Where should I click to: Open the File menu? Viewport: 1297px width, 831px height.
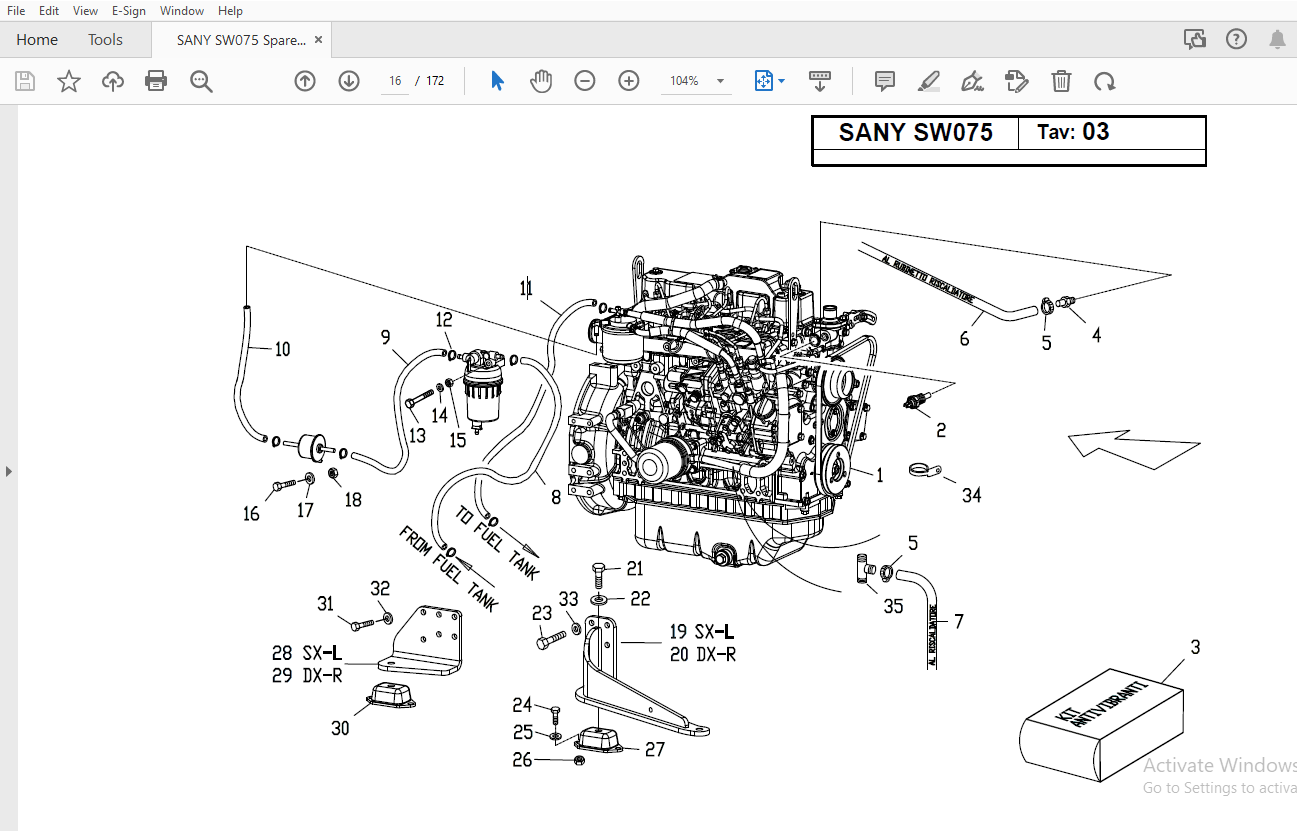16,10
